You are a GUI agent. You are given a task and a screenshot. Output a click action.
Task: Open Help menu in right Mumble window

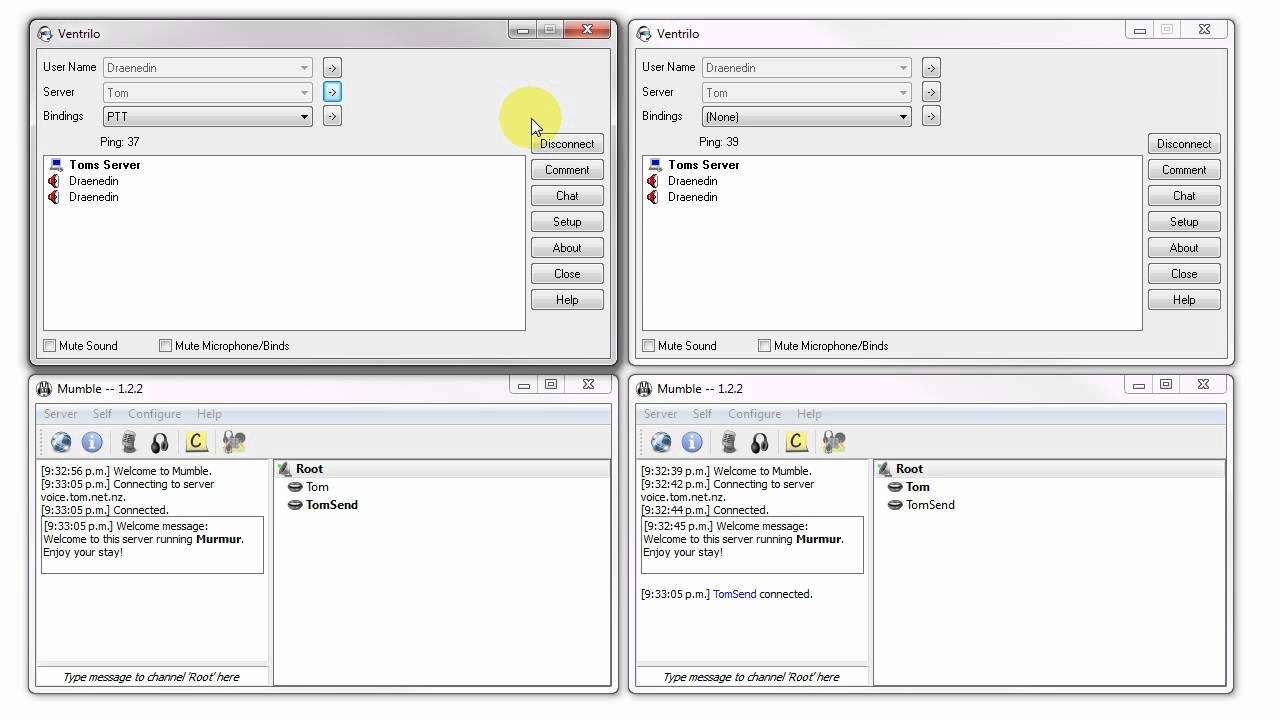(809, 414)
